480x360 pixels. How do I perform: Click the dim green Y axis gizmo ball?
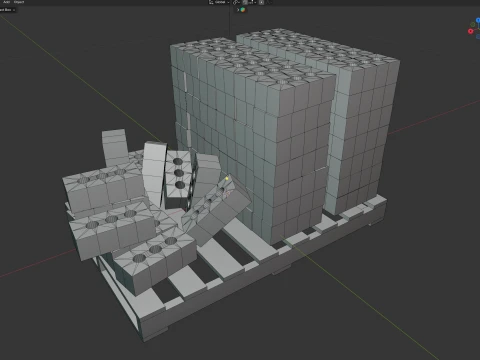[473, 25]
